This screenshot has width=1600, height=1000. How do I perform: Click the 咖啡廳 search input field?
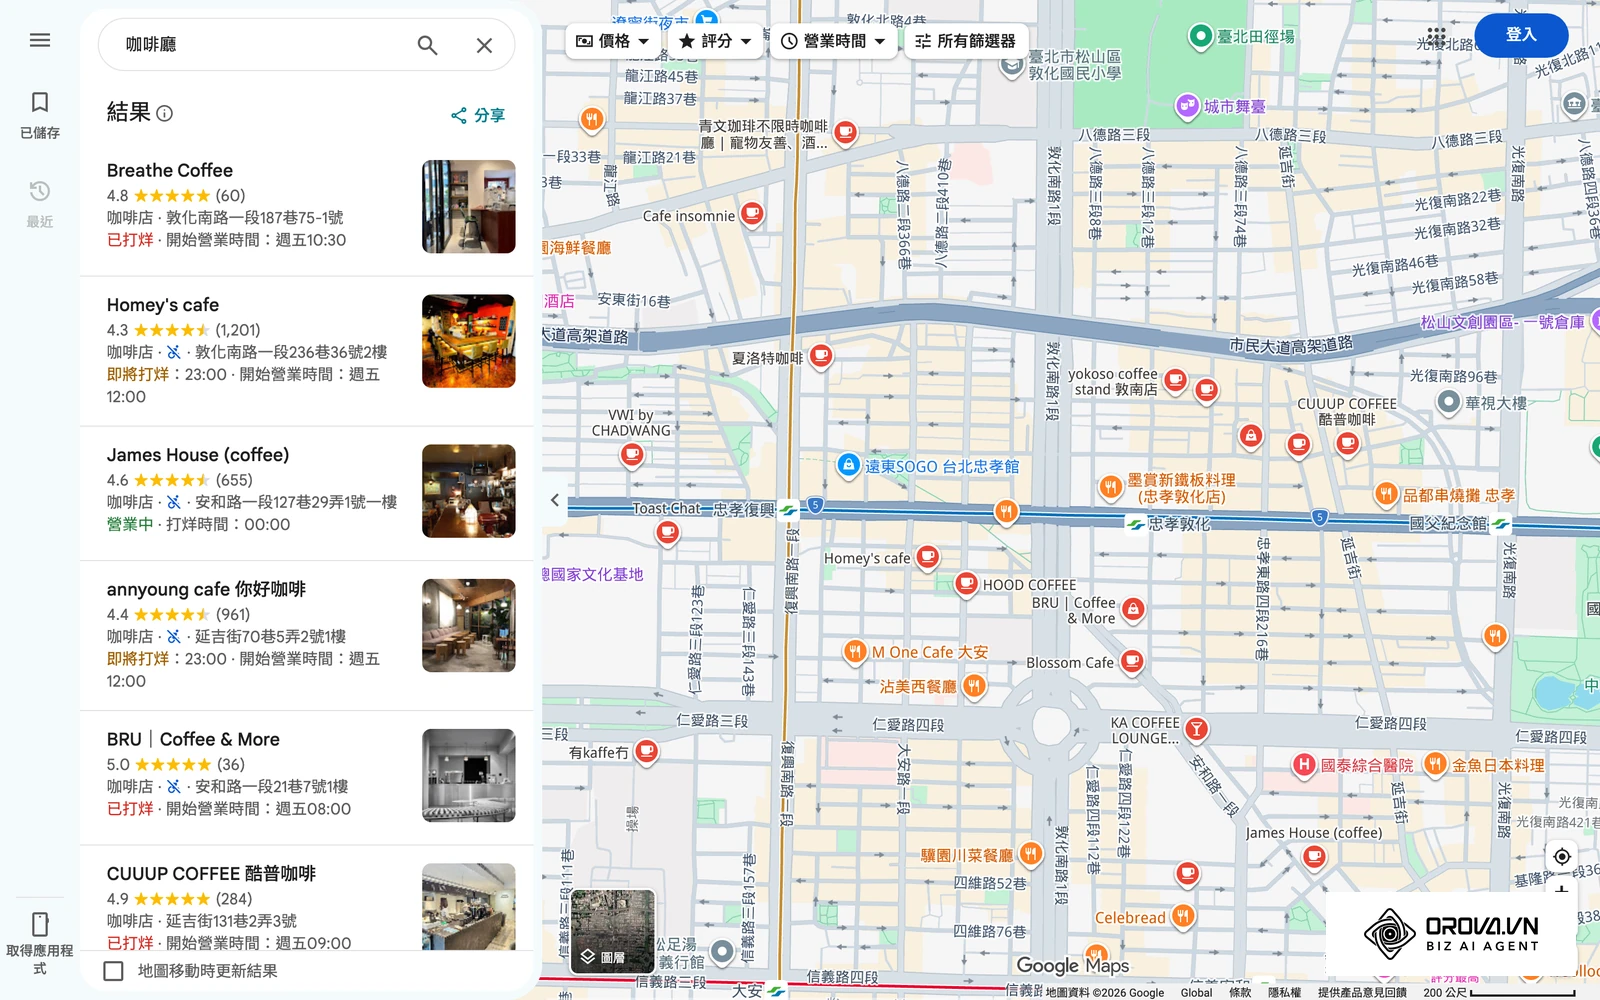262,45
